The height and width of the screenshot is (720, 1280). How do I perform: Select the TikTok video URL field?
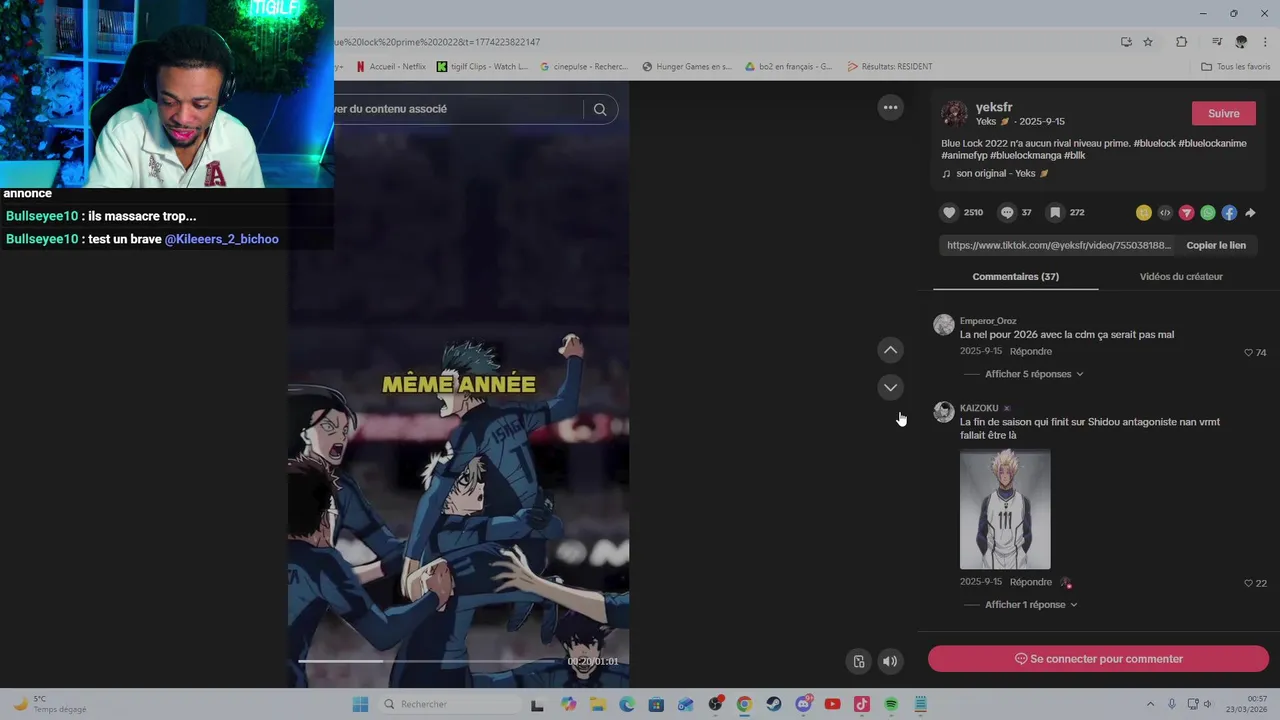[x=1058, y=245]
